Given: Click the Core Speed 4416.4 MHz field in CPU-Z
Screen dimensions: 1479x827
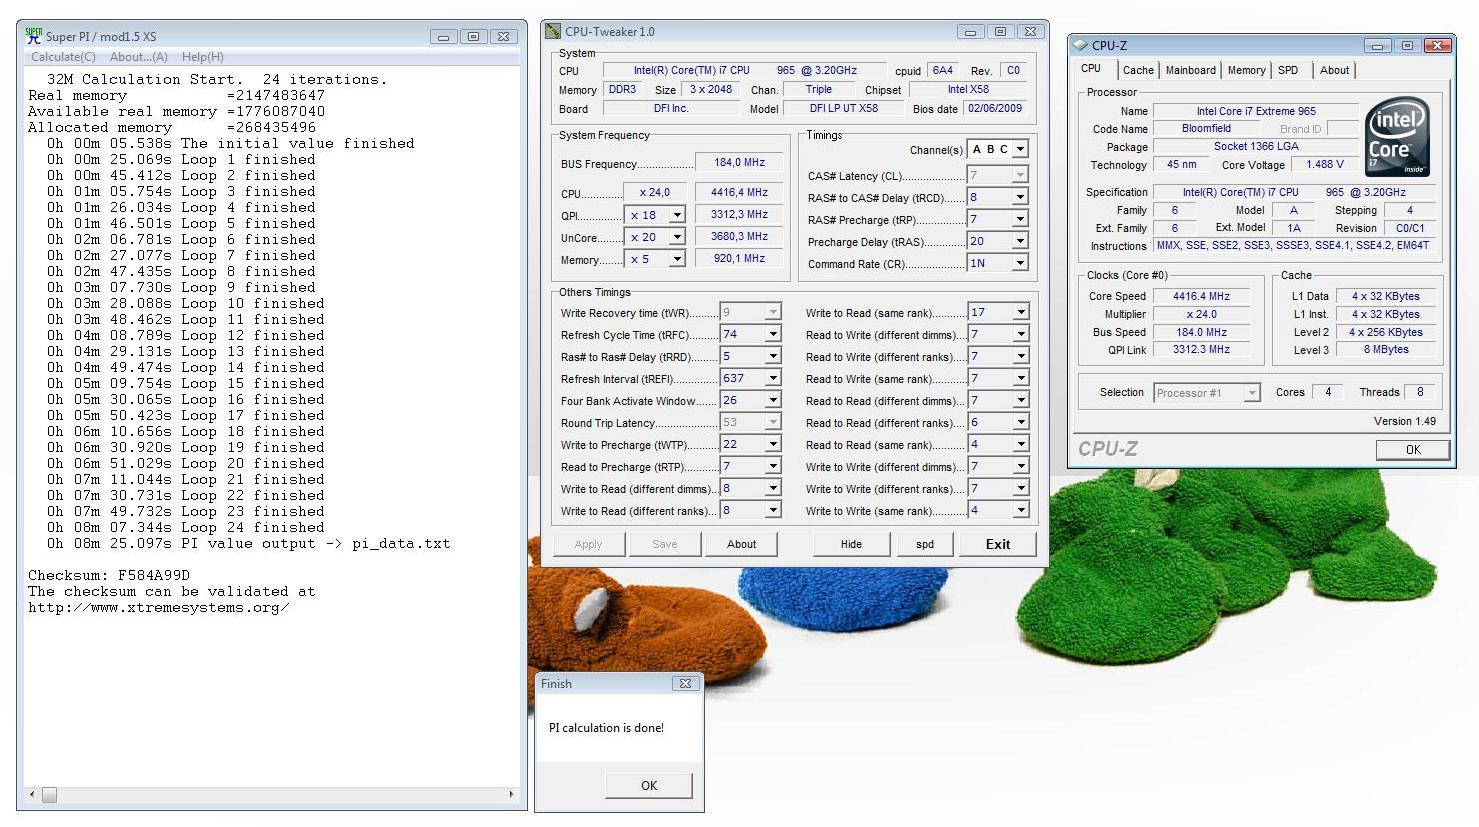Looking at the screenshot, I should (x=1202, y=297).
